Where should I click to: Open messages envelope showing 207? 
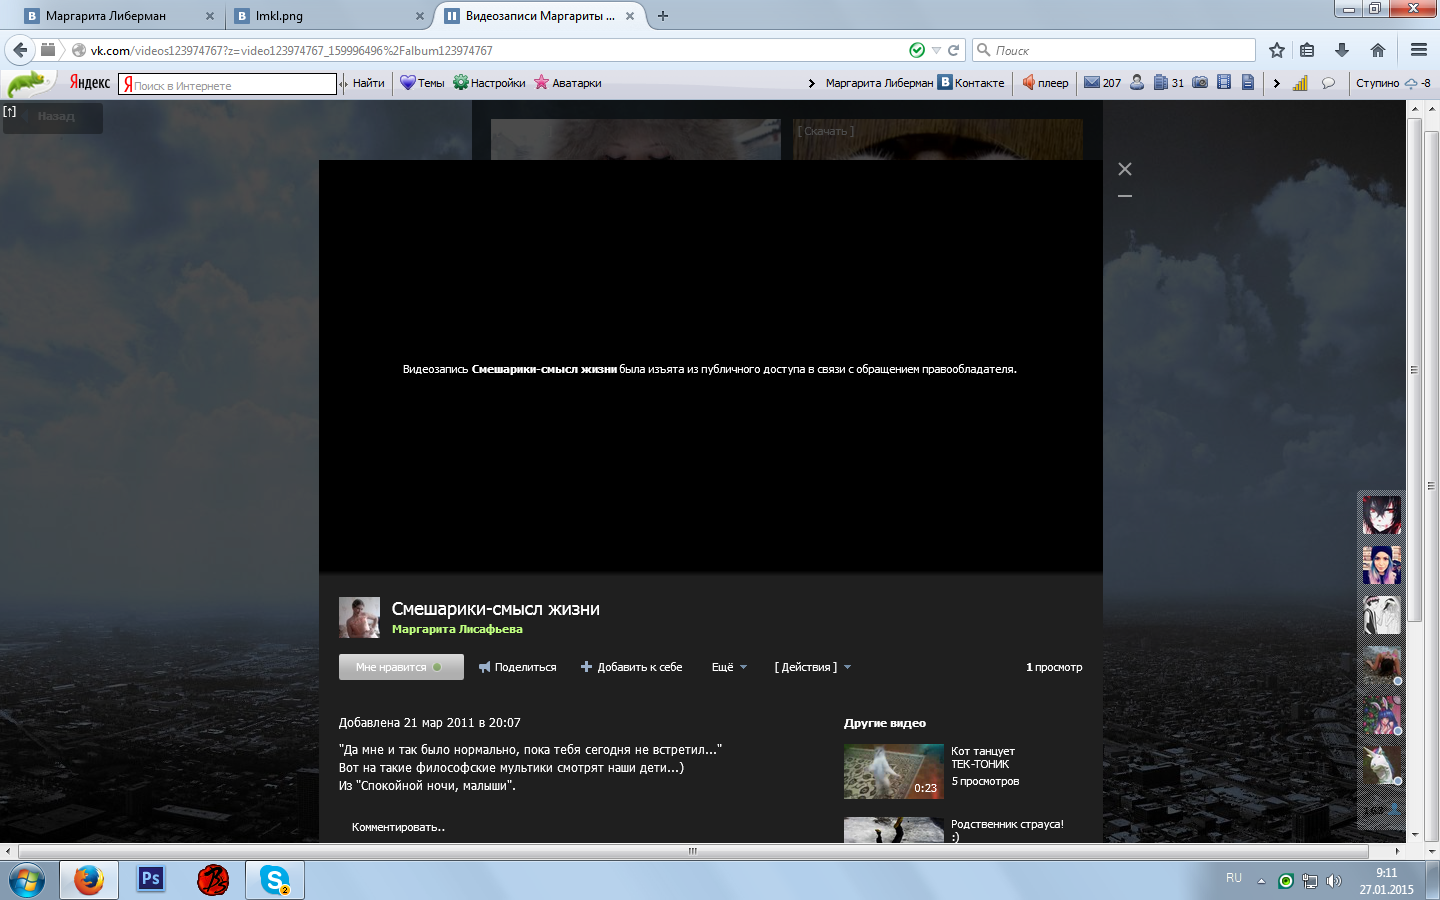(x=1103, y=83)
